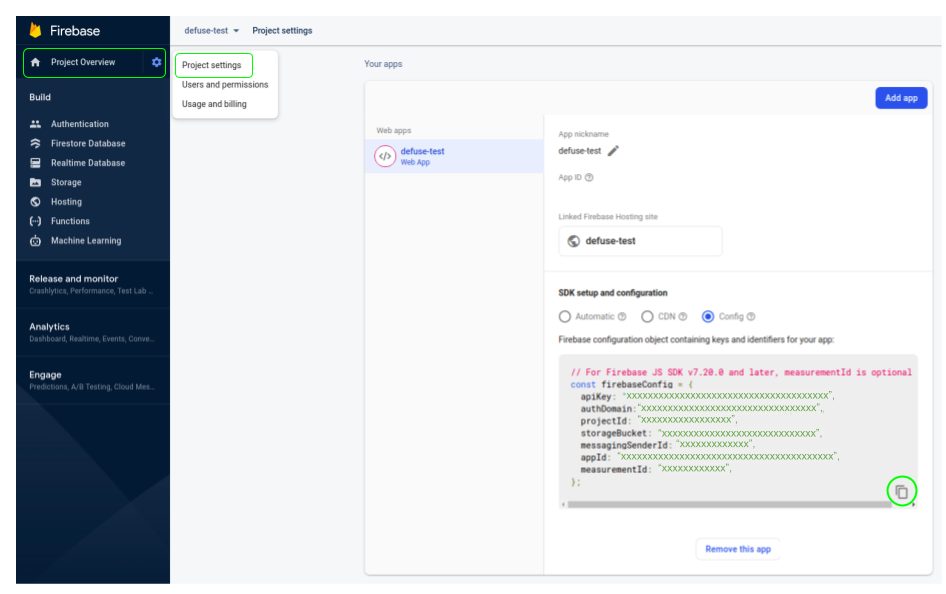Viewport: 946px width, 594px height.
Task: Go to Storage page
Action: (66, 182)
